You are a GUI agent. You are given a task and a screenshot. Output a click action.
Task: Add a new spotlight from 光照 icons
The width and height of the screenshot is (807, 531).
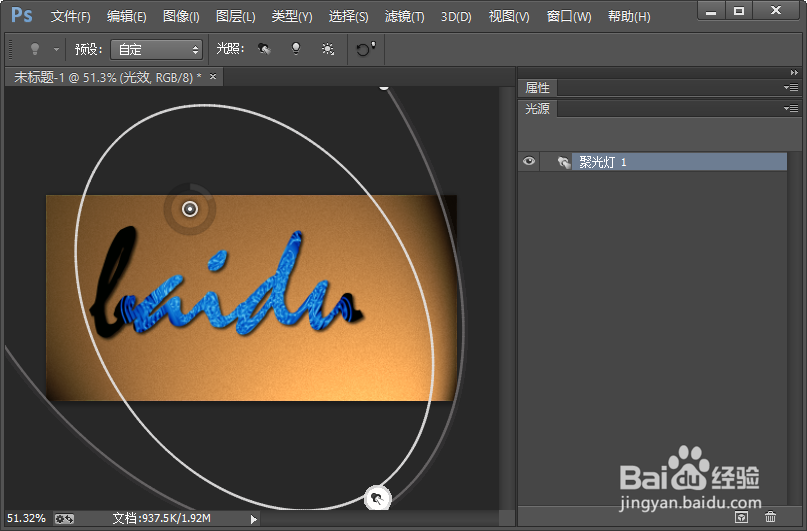[x=264, y=49]
